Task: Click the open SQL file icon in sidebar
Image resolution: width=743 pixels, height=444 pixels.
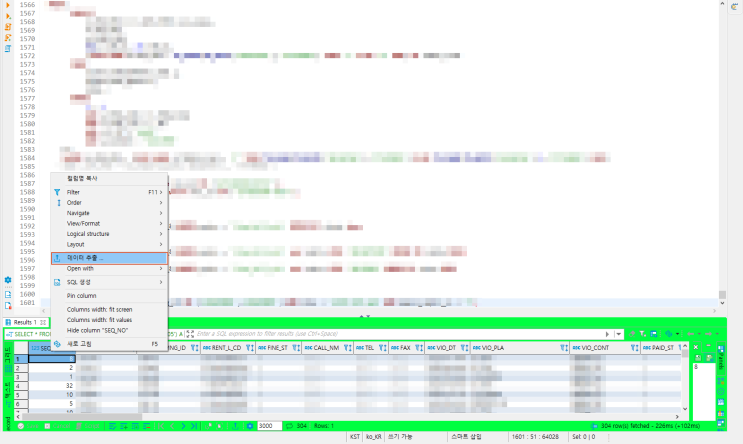Action: point(8,294)
